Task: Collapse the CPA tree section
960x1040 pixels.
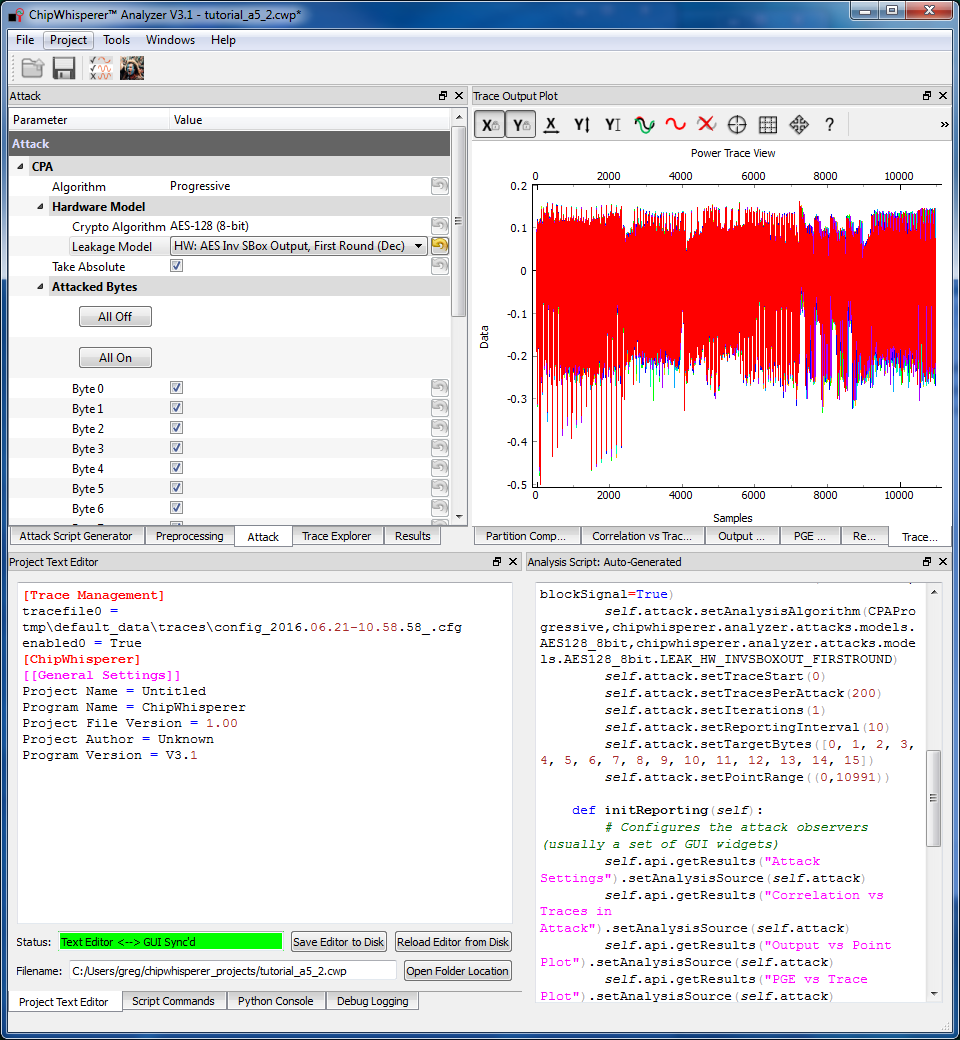Action: coord(21,167)
